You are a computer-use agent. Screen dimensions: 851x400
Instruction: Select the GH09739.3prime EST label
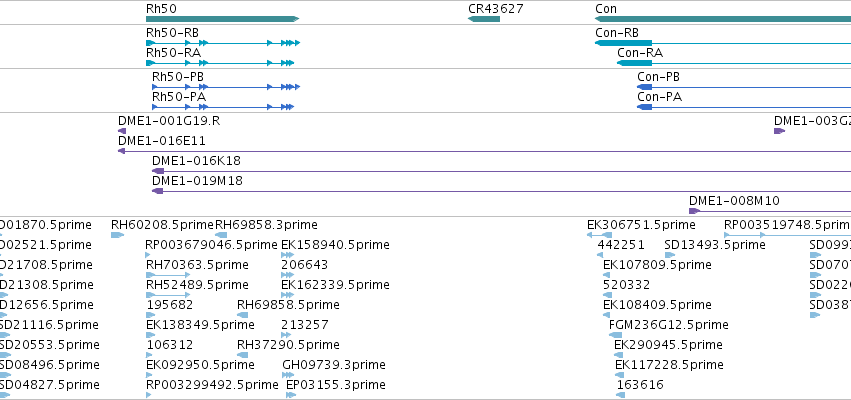[334, 365]
